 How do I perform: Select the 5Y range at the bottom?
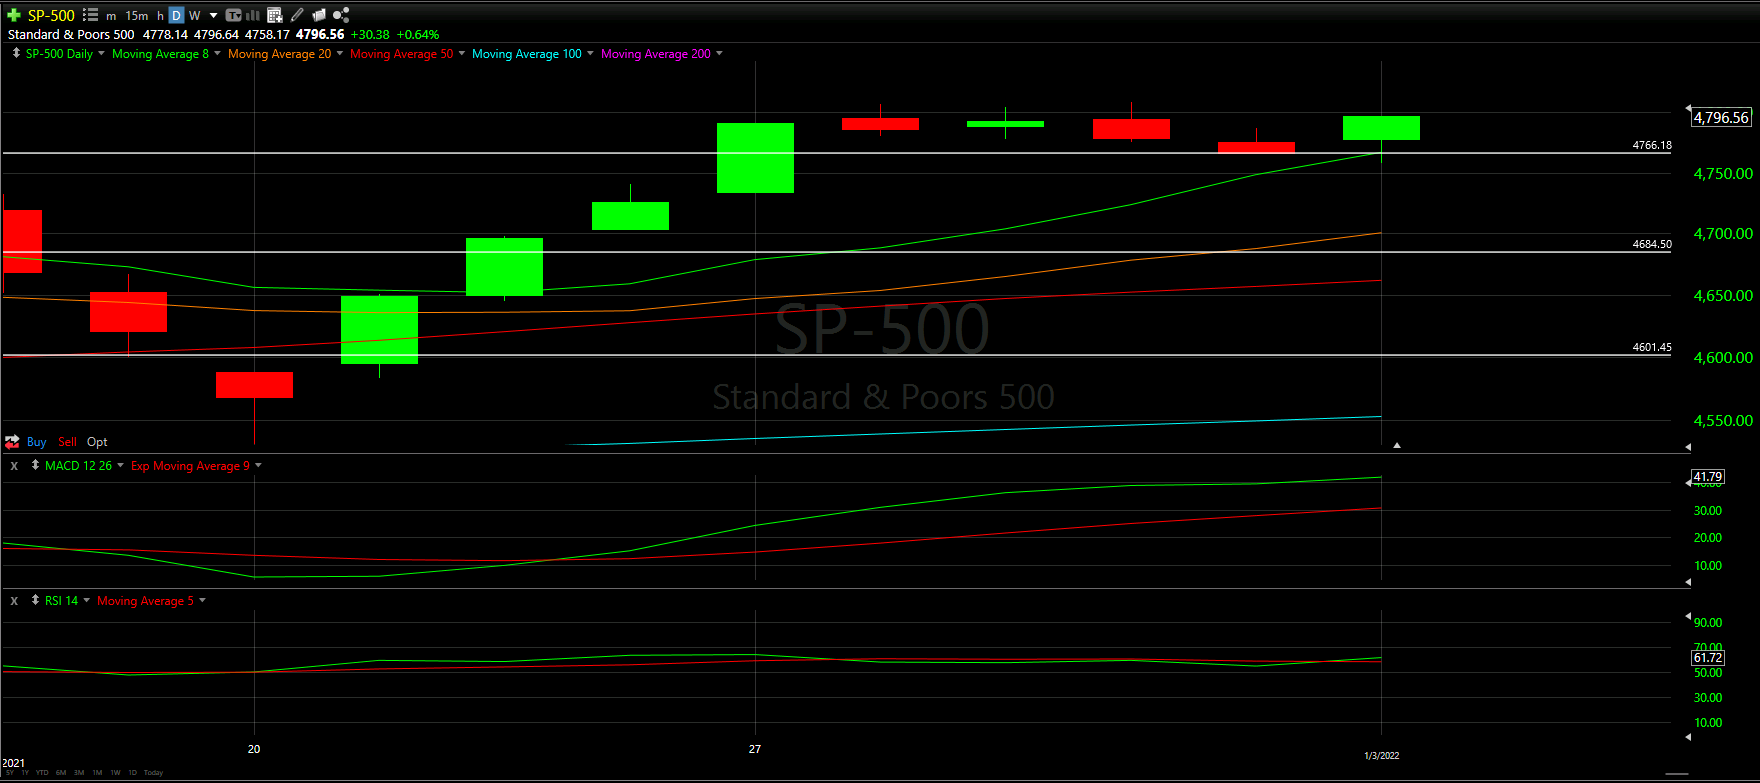(10, 772)
